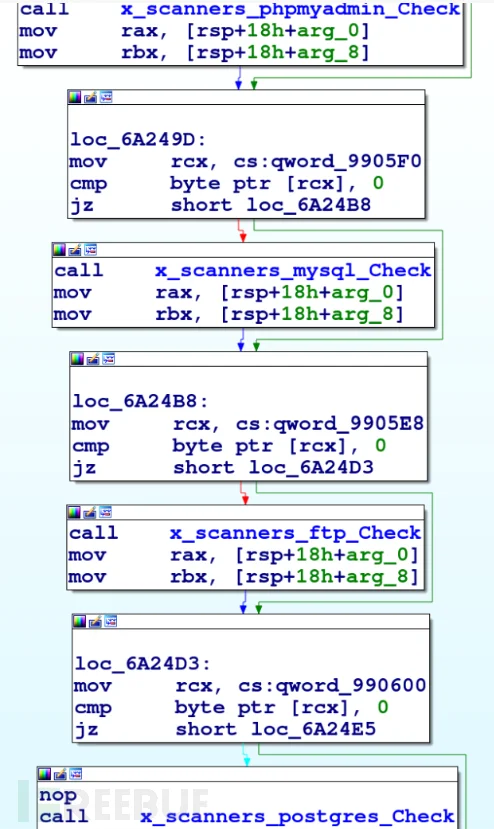
Task: Follow x_scanners_phpmyadmin_Check call target
Action: point(290,9)
